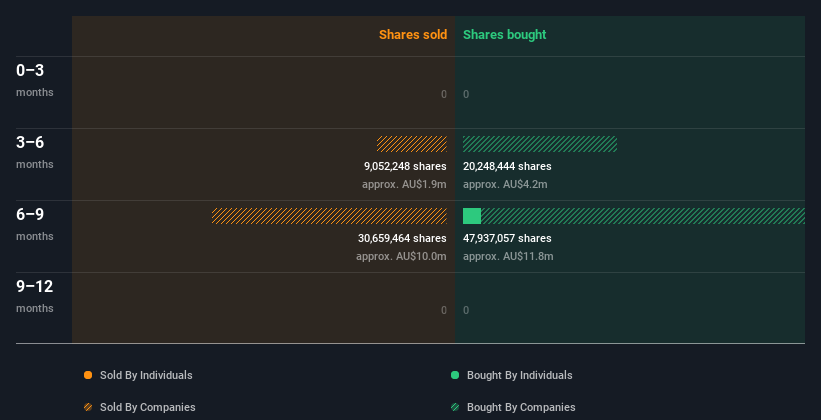Click the solid green individuals segment in 6–9 months
821x420 pixels.
coord(472,216)
